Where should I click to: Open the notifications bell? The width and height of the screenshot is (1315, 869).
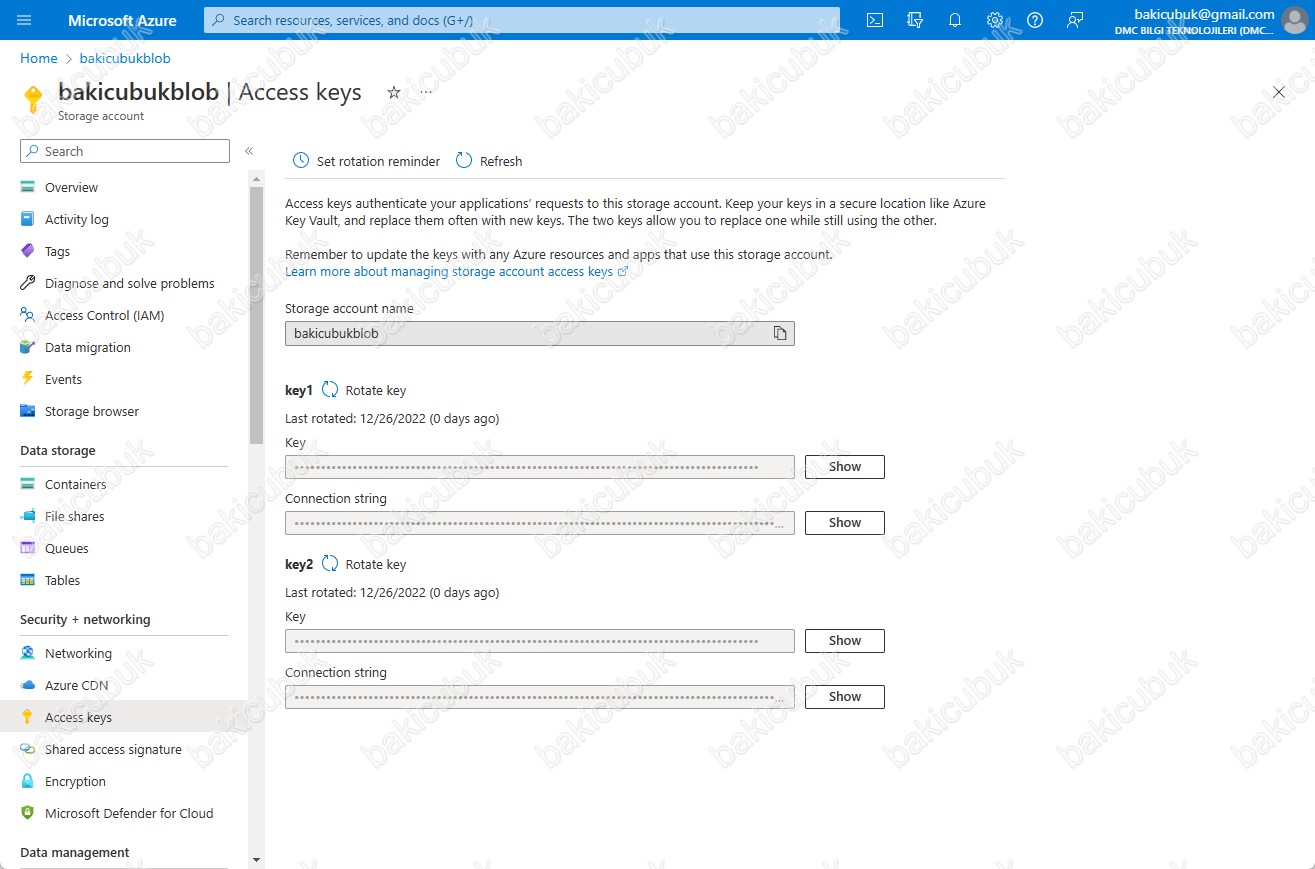coord(955,20)
